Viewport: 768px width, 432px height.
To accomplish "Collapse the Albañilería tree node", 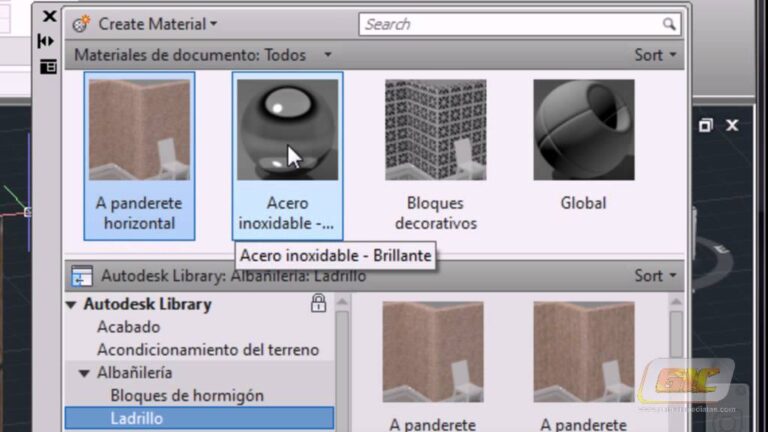I will click(x=84, y=373).
